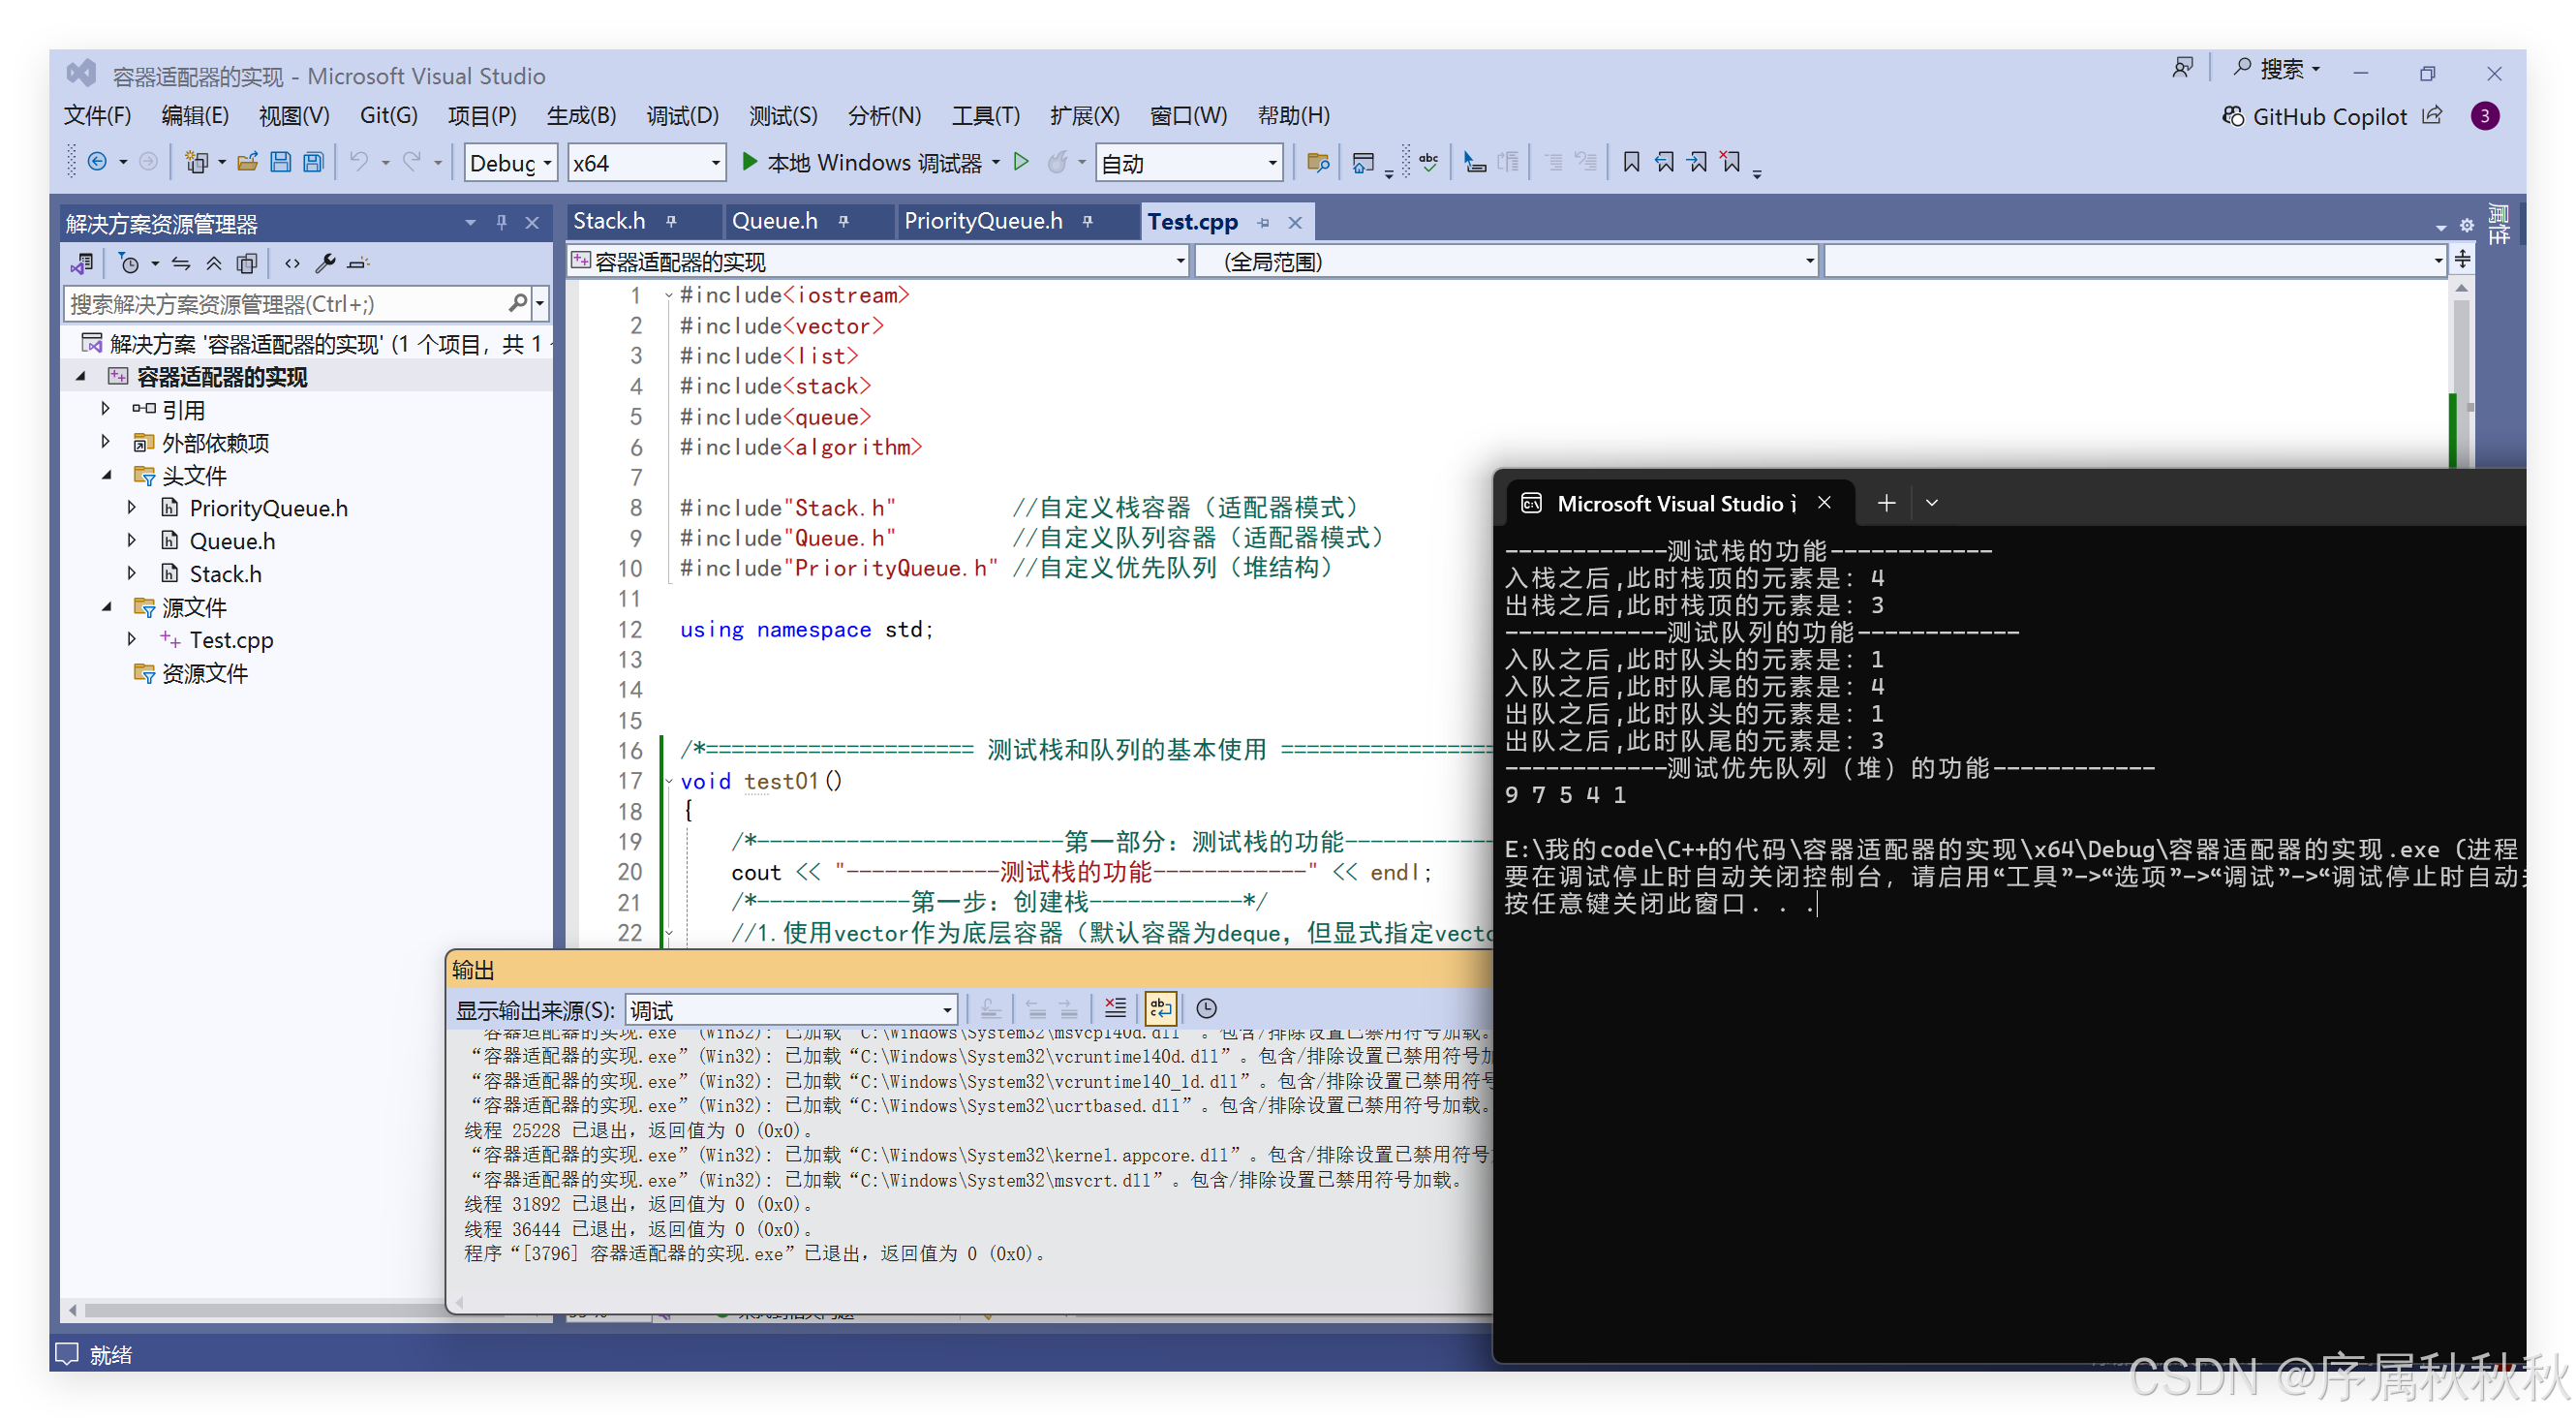
Task: Click the 本地 Windows 调试器 run button
Action: 860,162
